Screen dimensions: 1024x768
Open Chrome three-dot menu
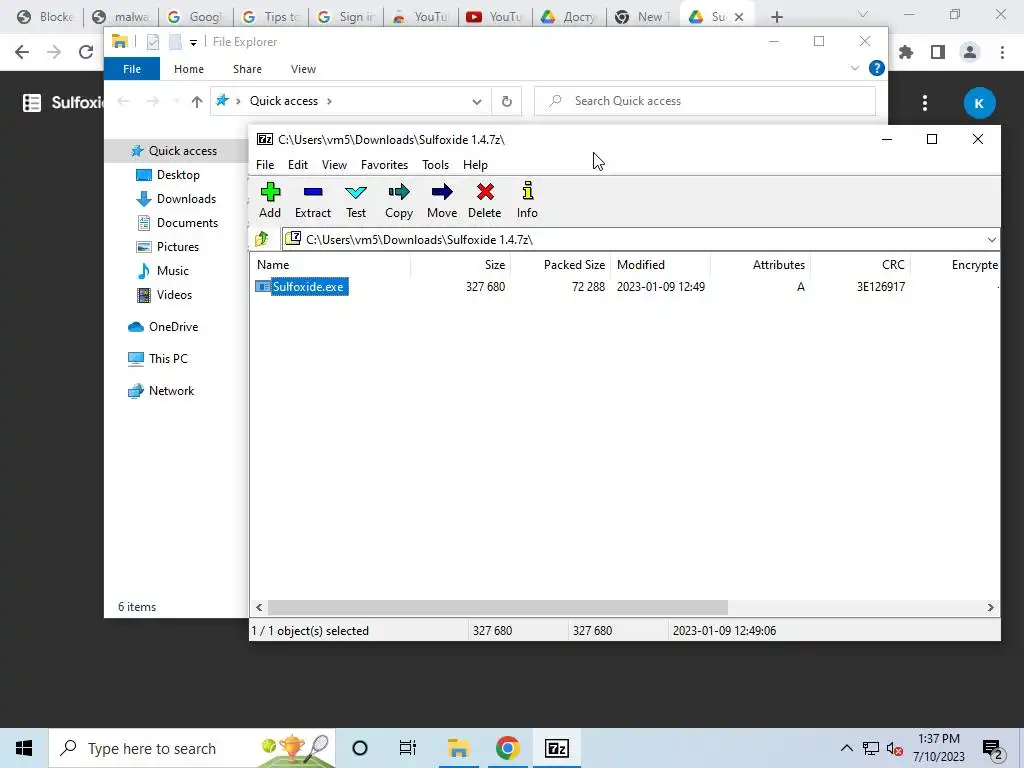click(x=1002, y=52)
